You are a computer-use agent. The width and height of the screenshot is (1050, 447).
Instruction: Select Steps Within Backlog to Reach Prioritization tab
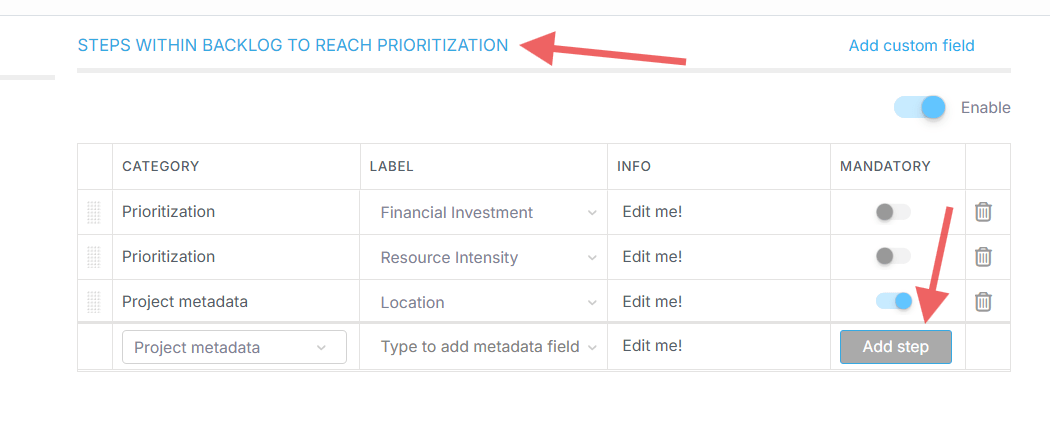pyautogui.click(x=293, y=45)
